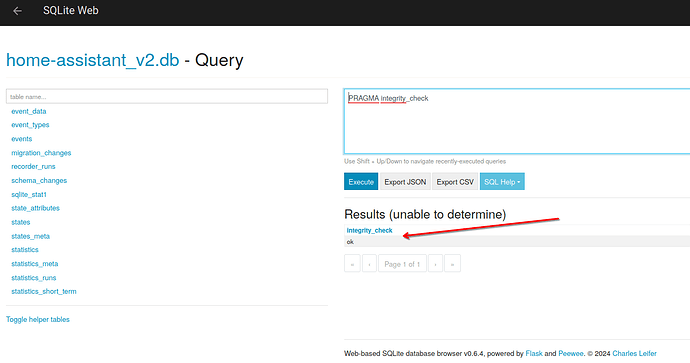Go to next results page (›)
This screenshot has width=690, height=363.
(435, 264)
